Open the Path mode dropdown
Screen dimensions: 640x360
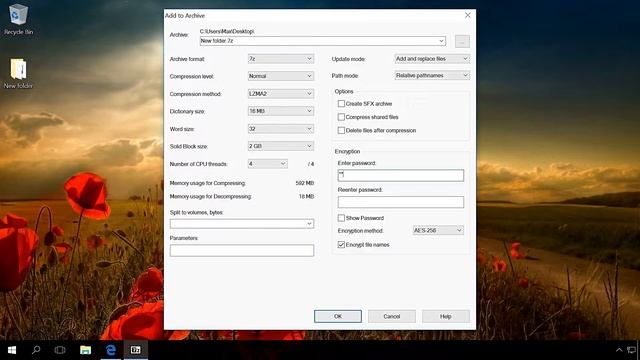tap(432, 76)
